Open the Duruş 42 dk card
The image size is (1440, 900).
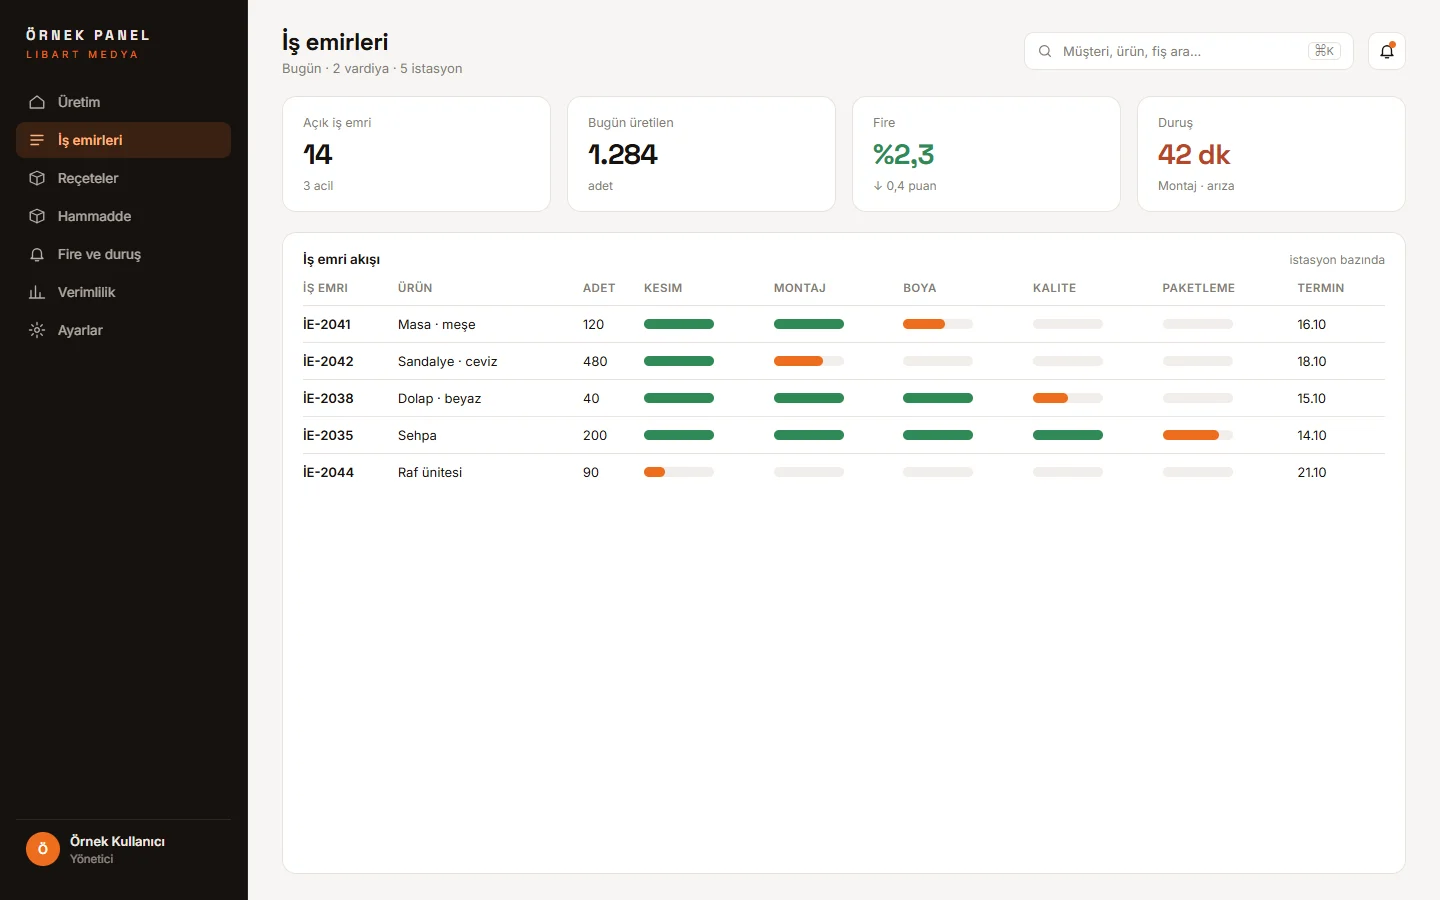[x=1271, y=154]
